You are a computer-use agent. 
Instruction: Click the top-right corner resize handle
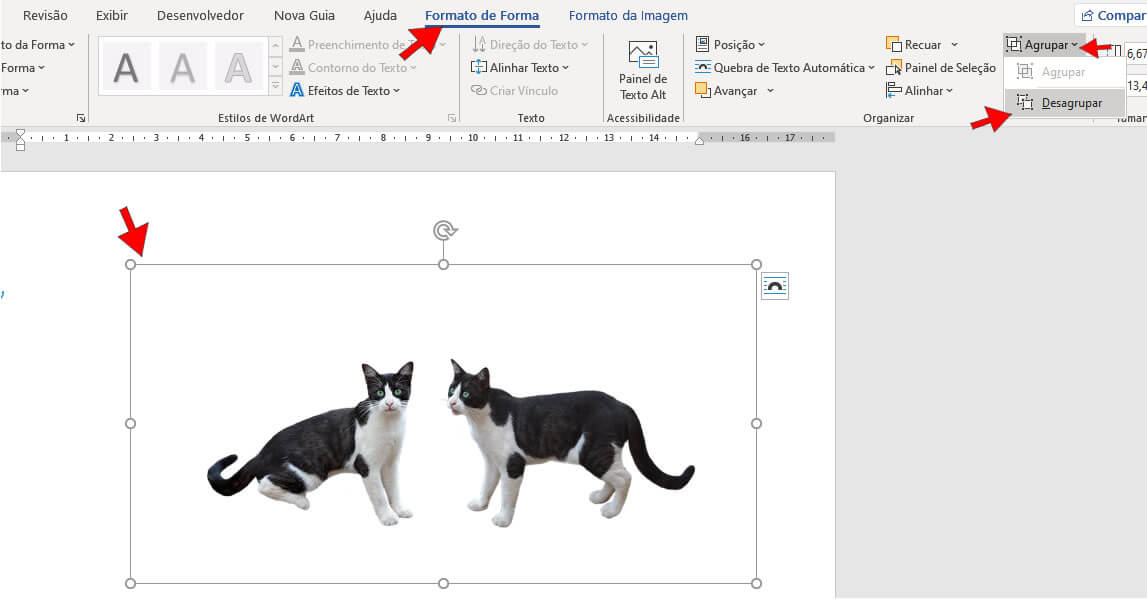[x=756, y=264]
